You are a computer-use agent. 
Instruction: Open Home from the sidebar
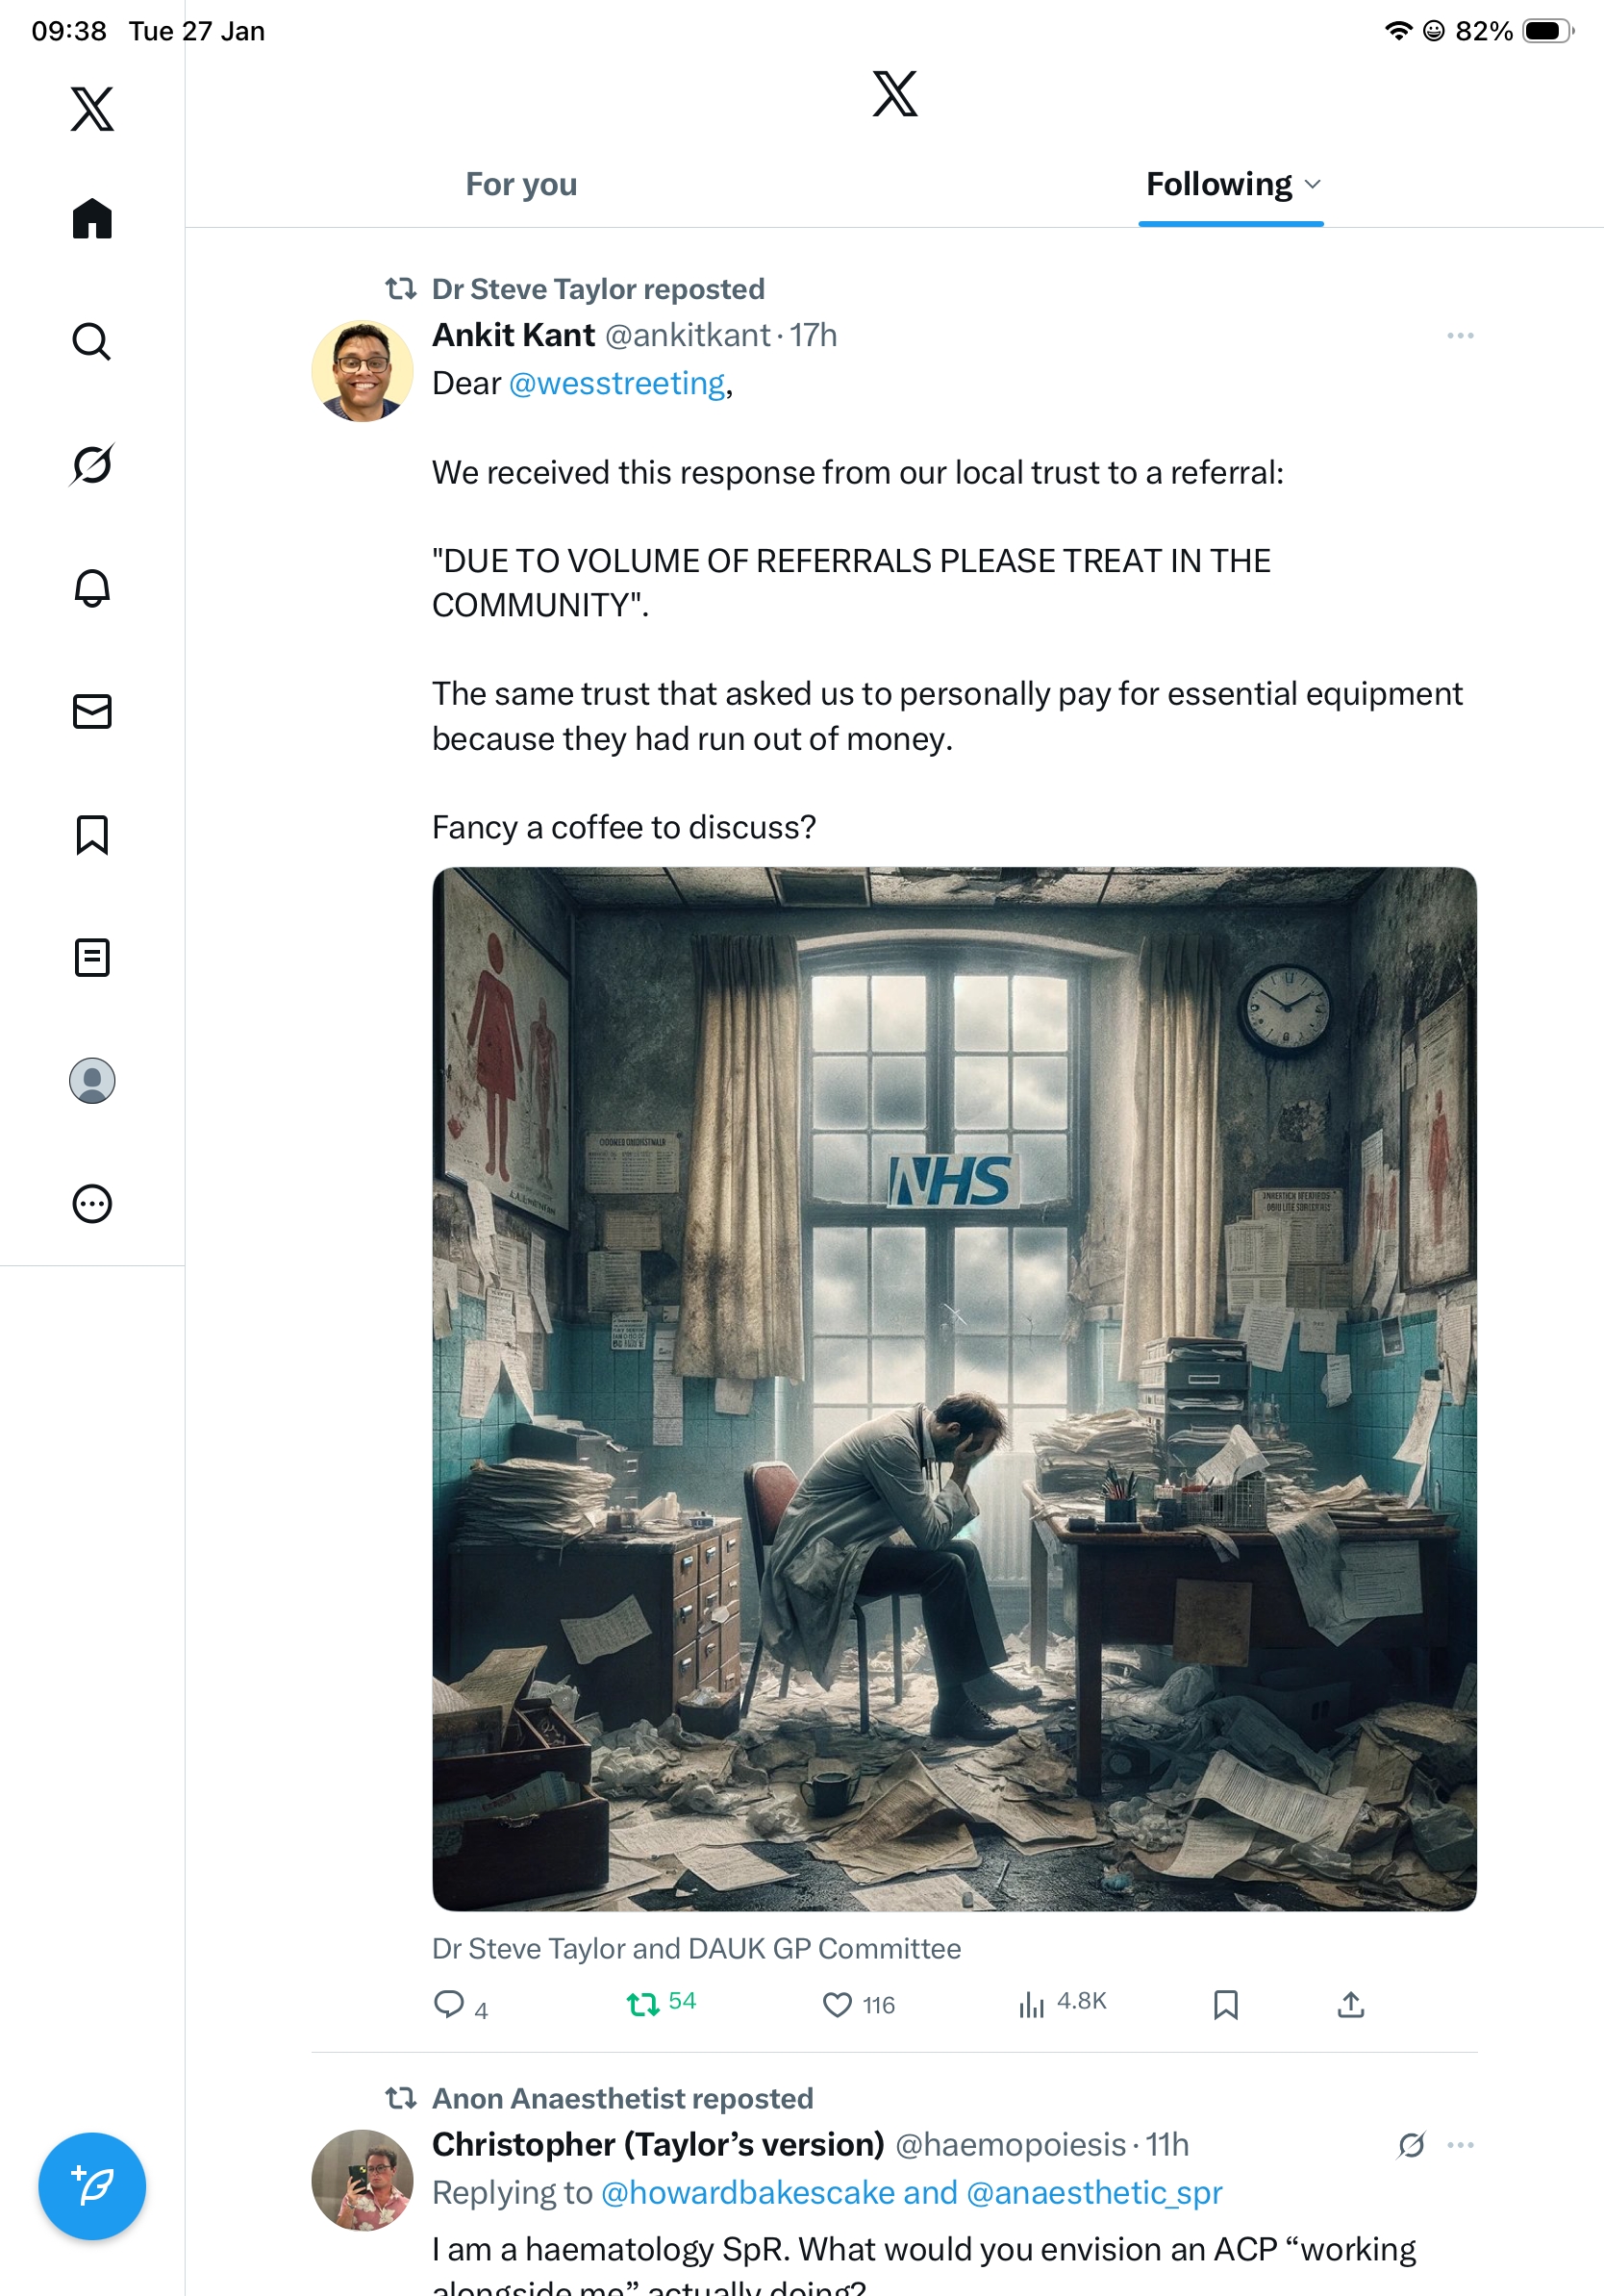(92, 218)
